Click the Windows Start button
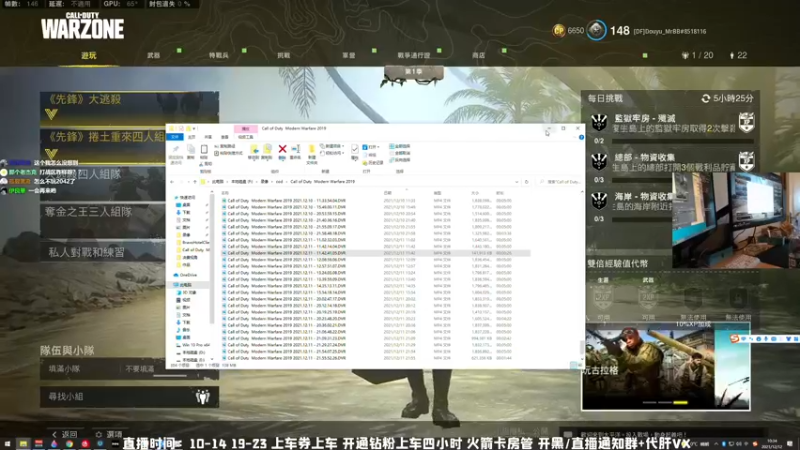800x450 pixels. (x=7, y=444)
